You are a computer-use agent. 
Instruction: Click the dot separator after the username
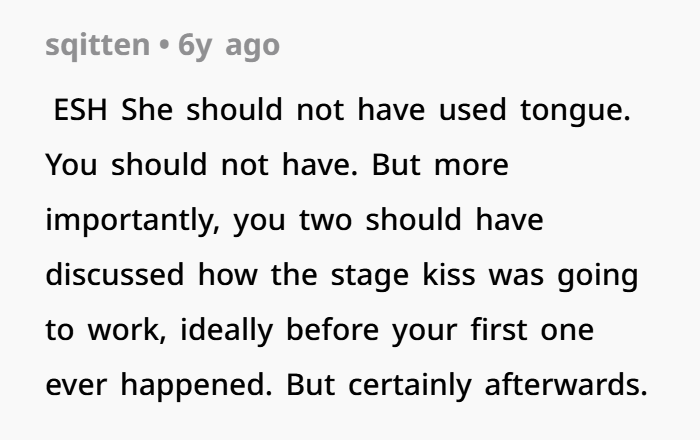tap(163, 46)
